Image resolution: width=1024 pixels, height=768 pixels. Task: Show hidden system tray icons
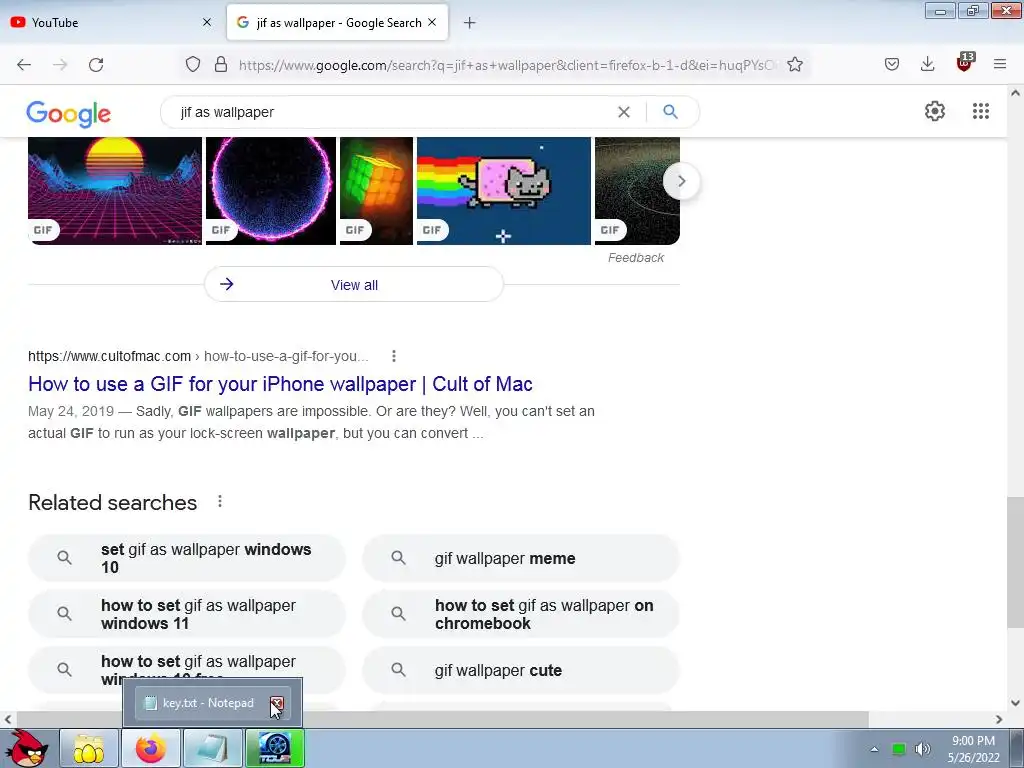point(874,749)
